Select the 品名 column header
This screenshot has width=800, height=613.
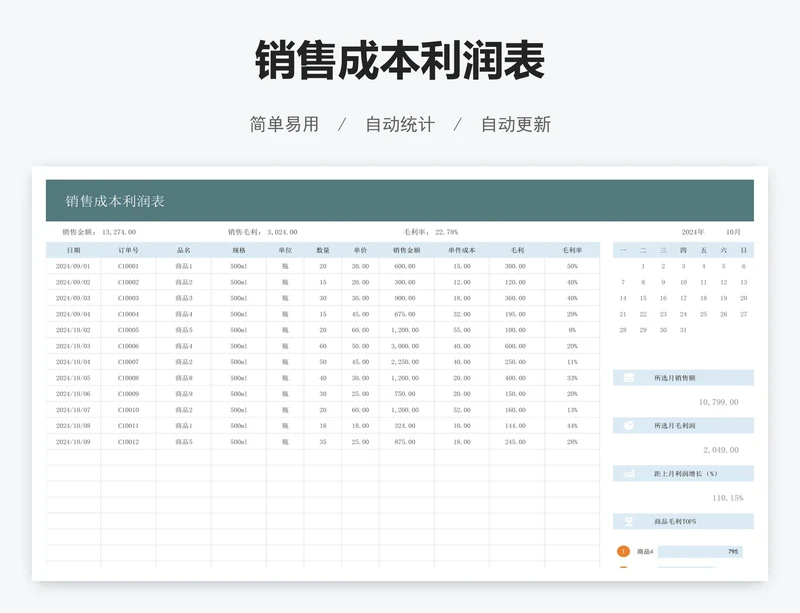click(x=184, y=250)
